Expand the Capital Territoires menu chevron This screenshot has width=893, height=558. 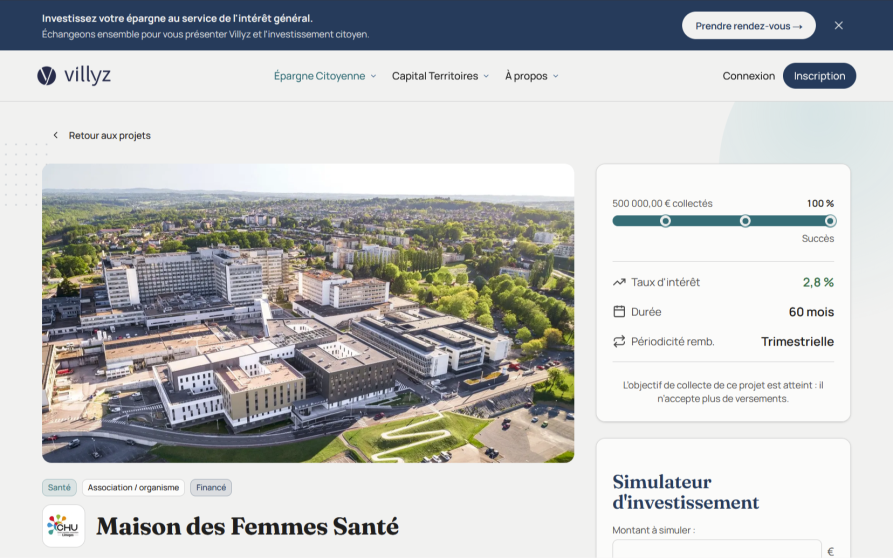[x=486, y=76]
